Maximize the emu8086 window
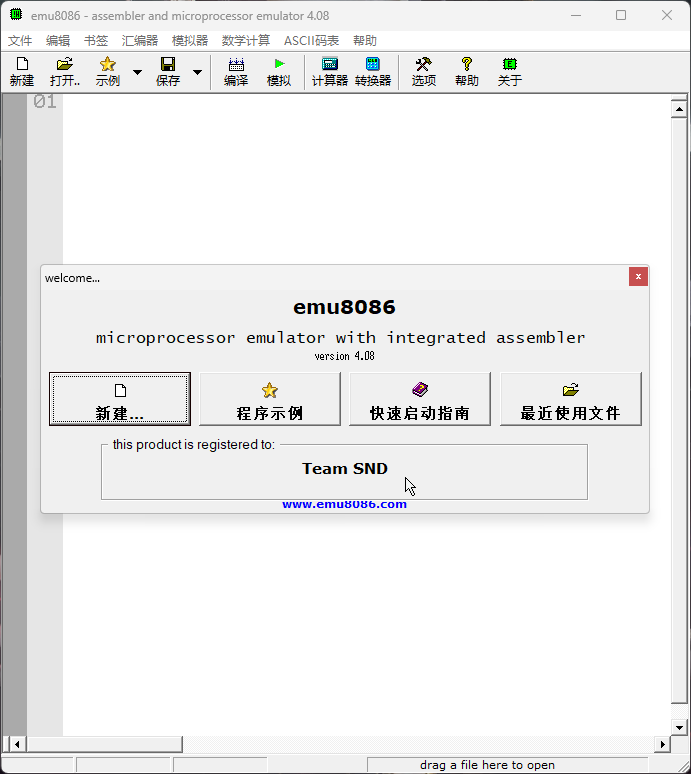The width and height of the screenshot is (691, 774). tap(621, 15)
